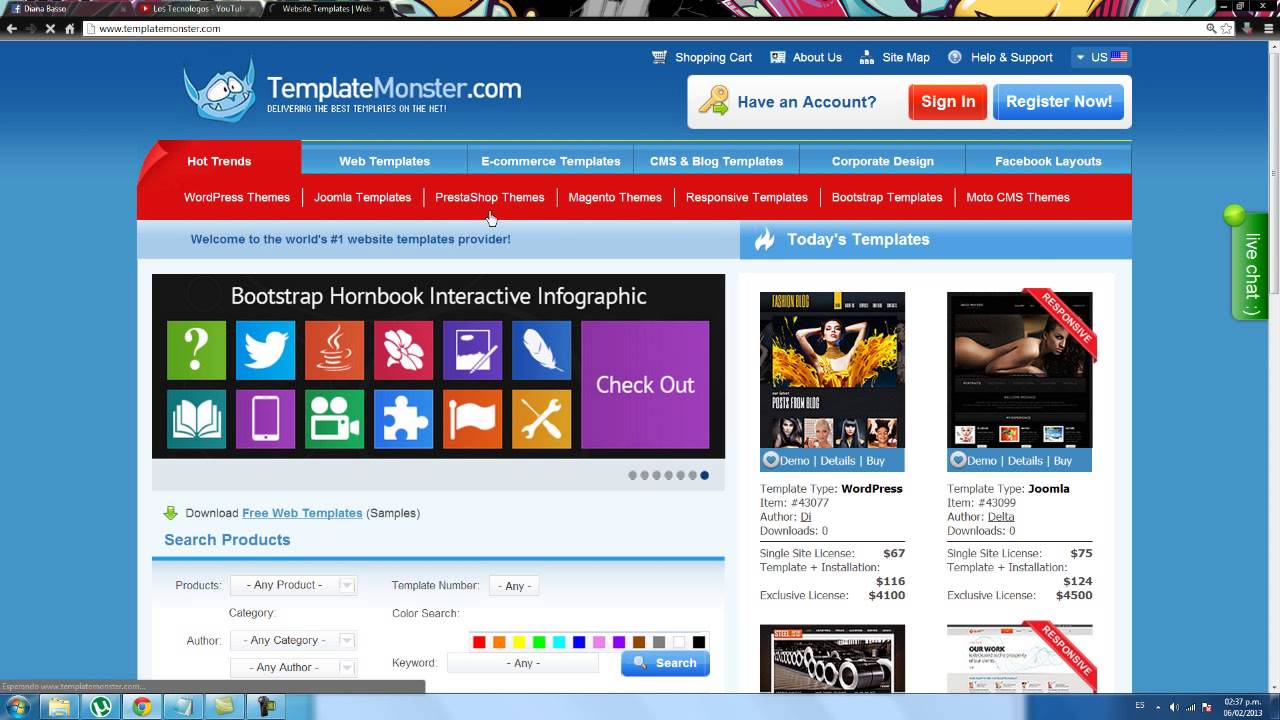Click the Sign In button
The width and height of the screenshot is (1280, 720).
click(948, 102)
